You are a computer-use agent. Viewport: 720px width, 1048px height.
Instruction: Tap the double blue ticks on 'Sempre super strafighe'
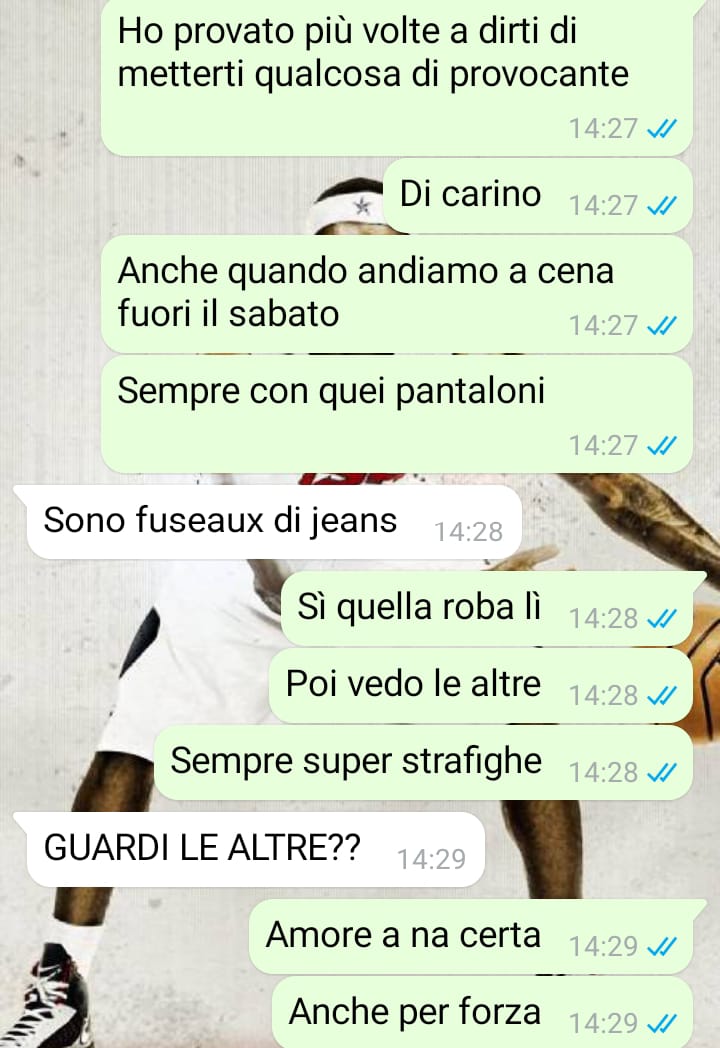(x=662, y=773)
